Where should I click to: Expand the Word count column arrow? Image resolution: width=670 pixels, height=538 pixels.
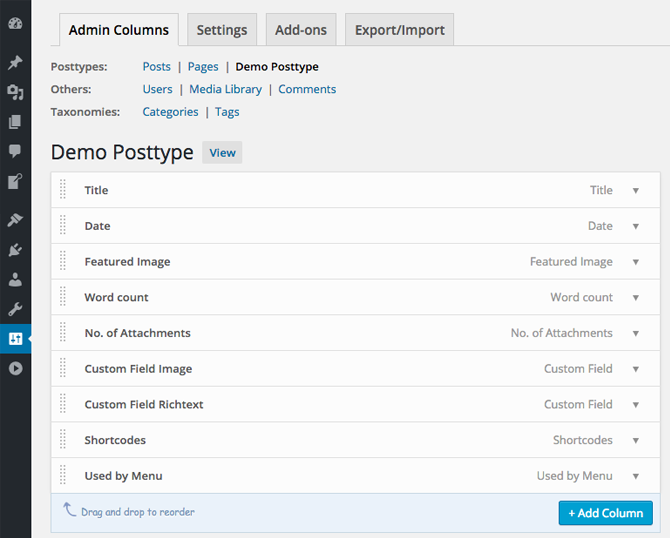tap(635, 298)
